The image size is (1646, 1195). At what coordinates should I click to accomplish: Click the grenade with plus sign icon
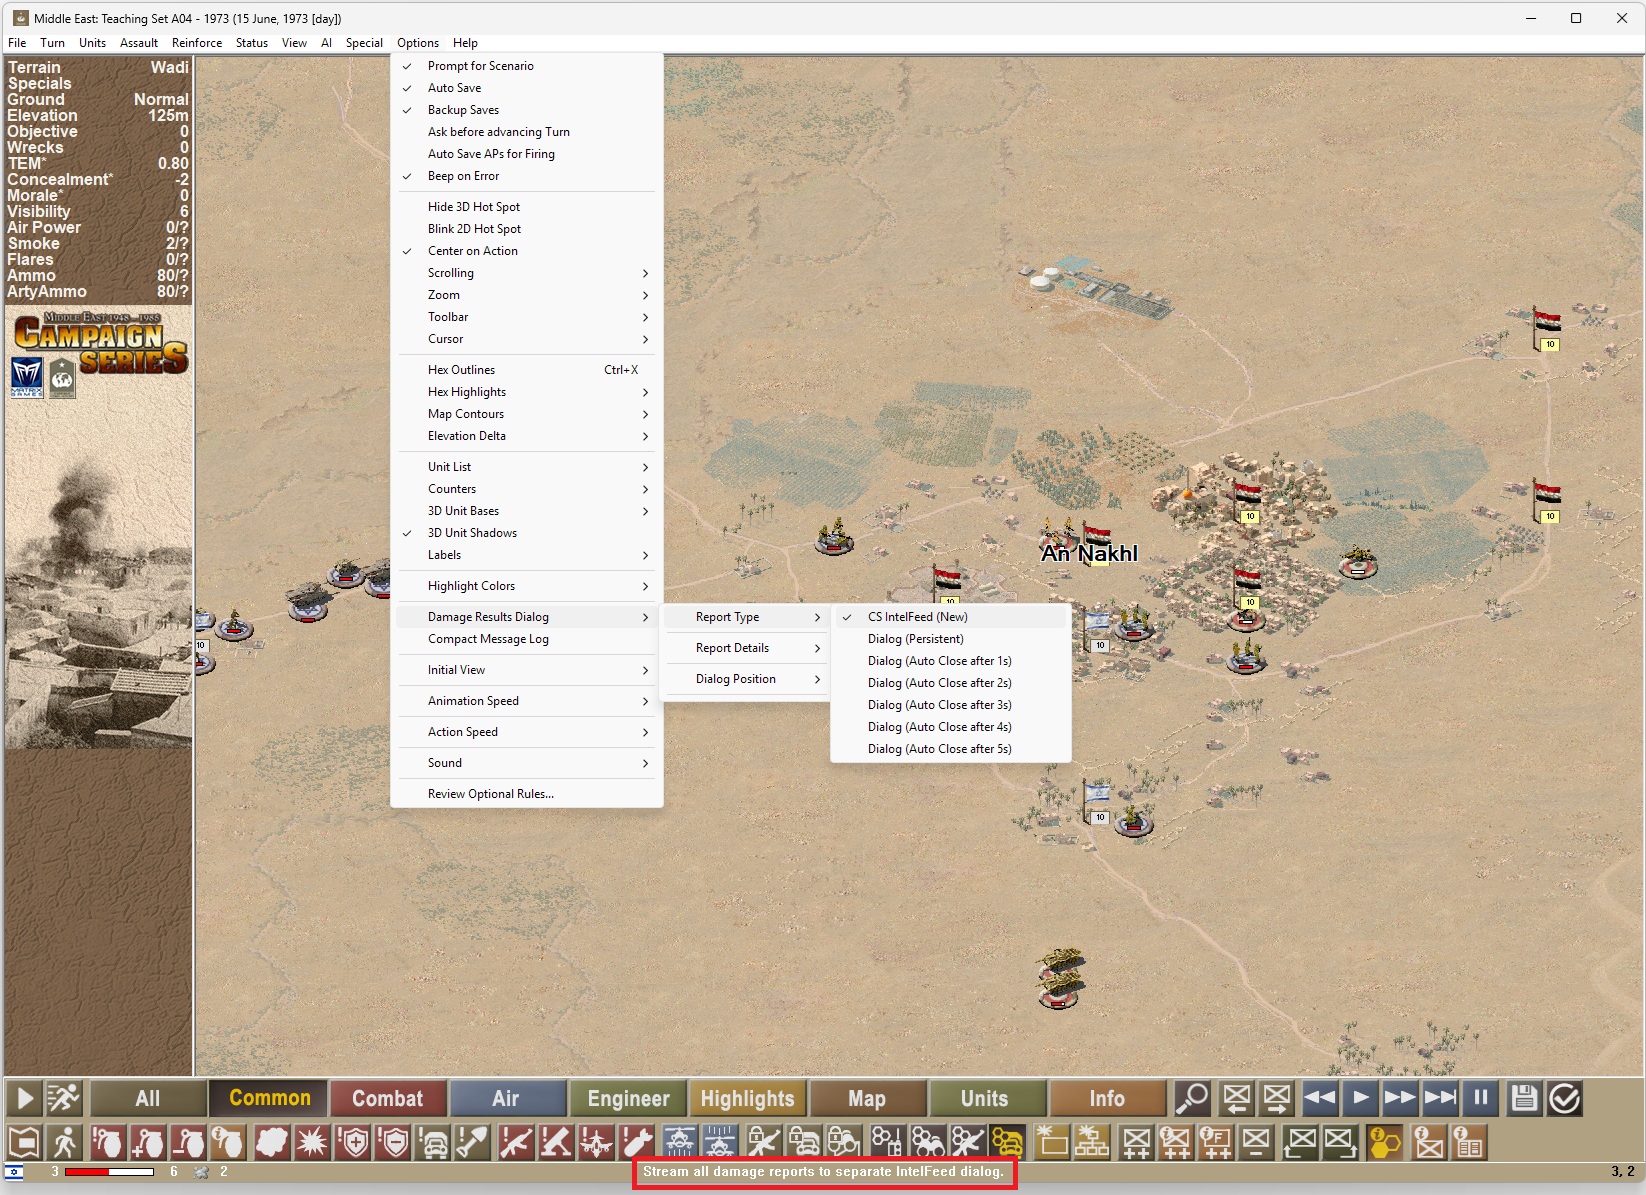[148, 1141]
